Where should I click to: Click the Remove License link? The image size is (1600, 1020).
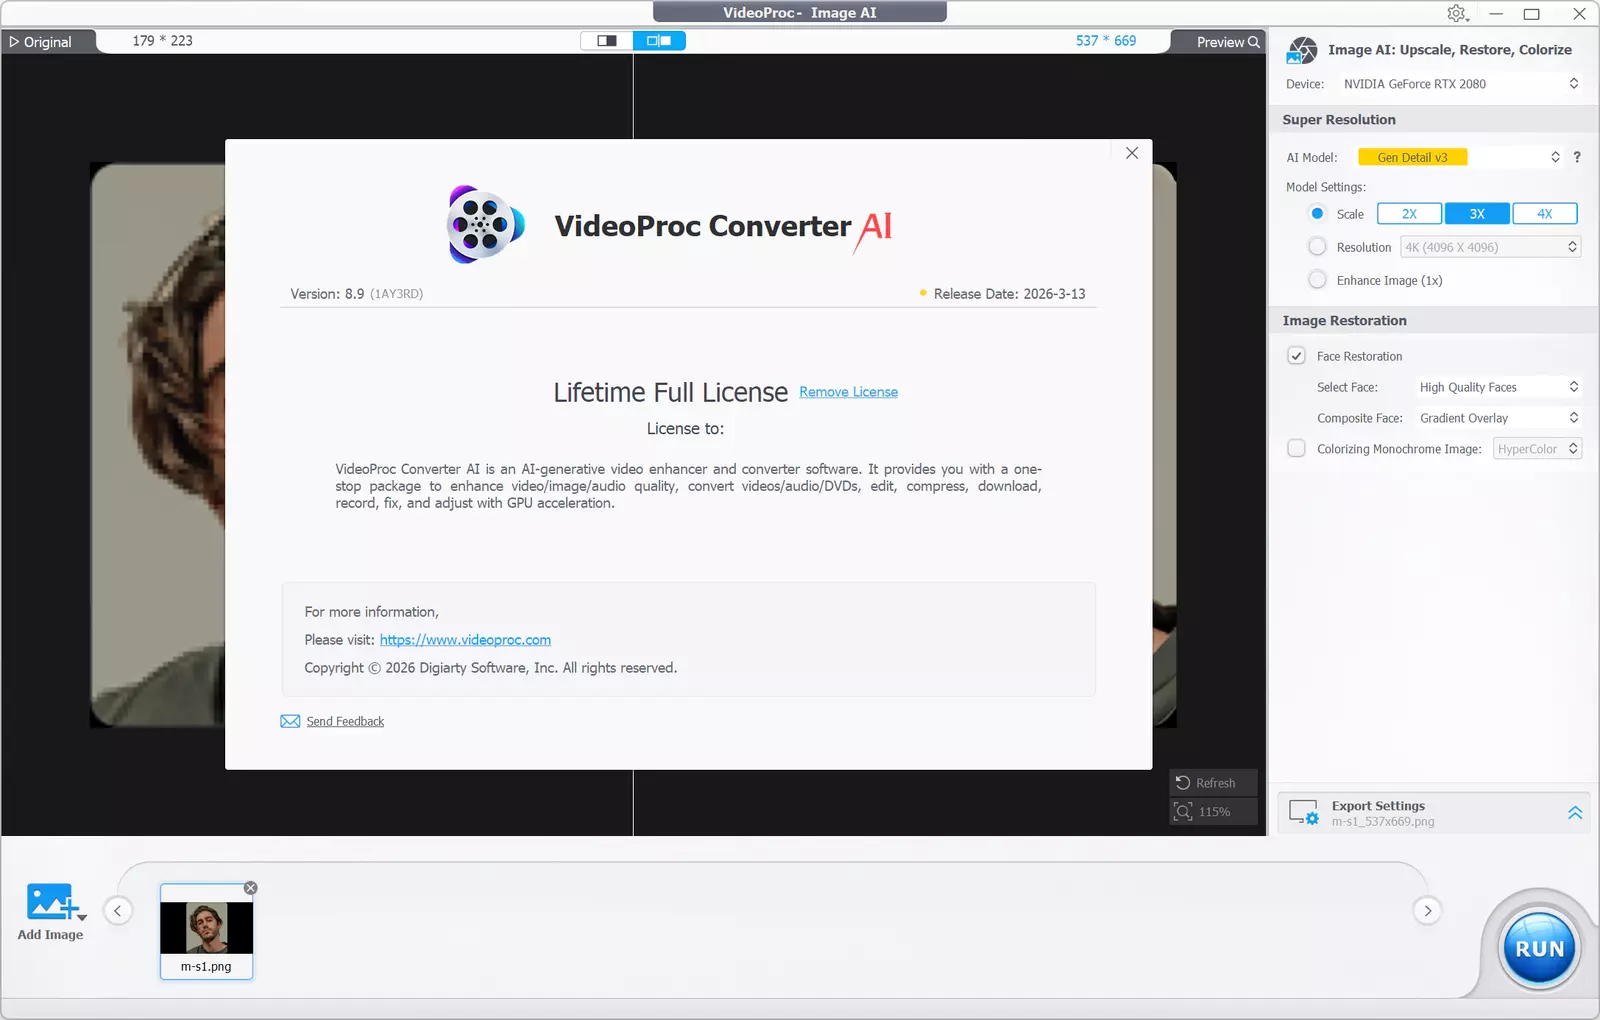[x=848, y=392]
